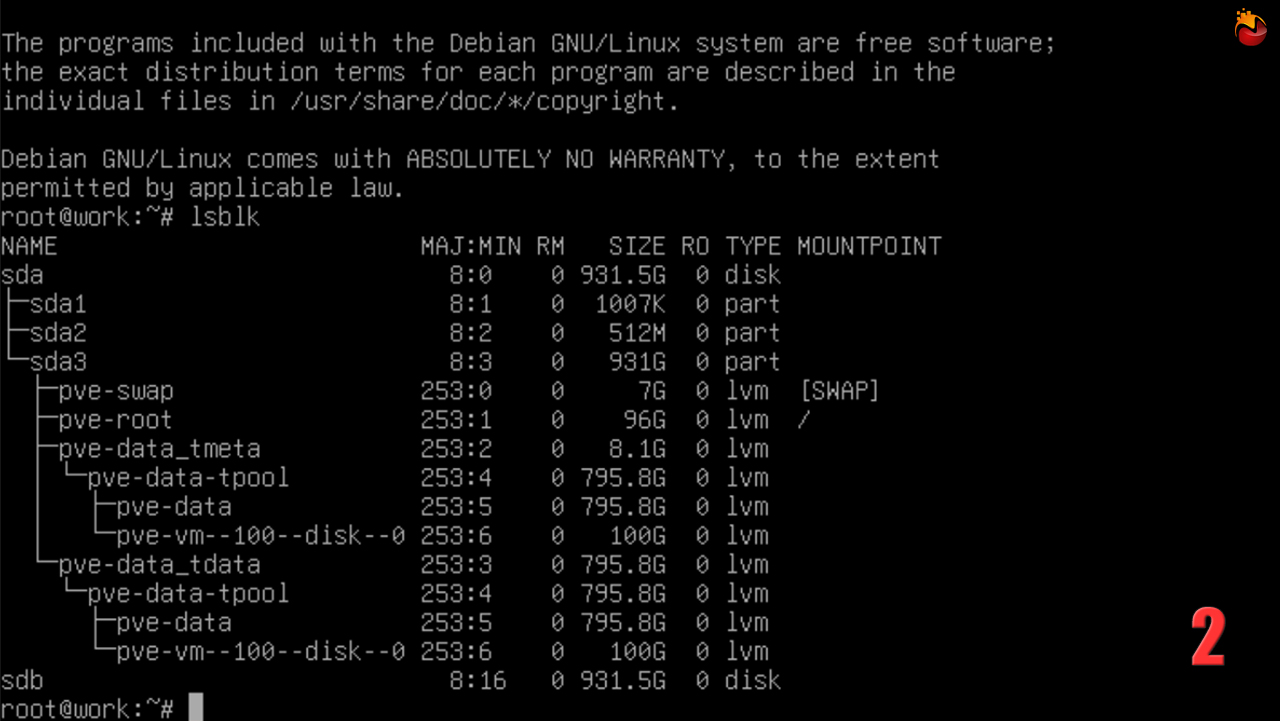1280x721 pixels.
Task: Select the sda2 partition name
Action: (x=58, y=333)
